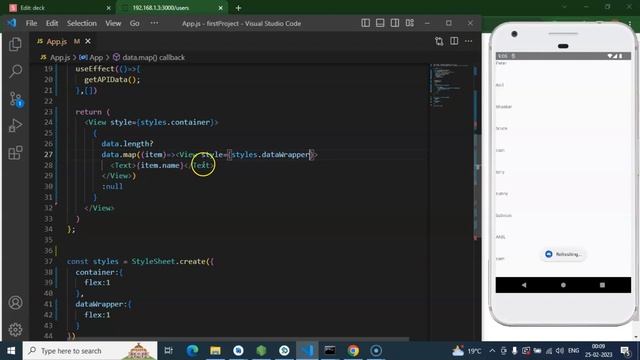Click the VS Code logo icon
The image size is (640, 360).
tap(12, 23)
